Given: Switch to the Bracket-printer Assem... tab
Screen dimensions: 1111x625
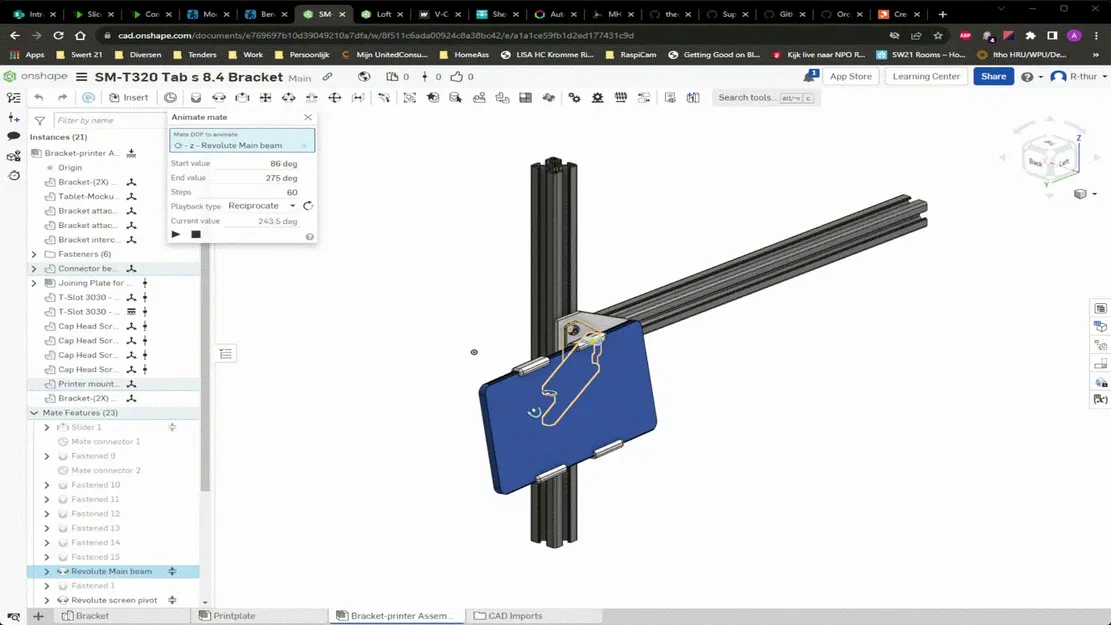Looking at the screenshot, I should tap(397, 616).
